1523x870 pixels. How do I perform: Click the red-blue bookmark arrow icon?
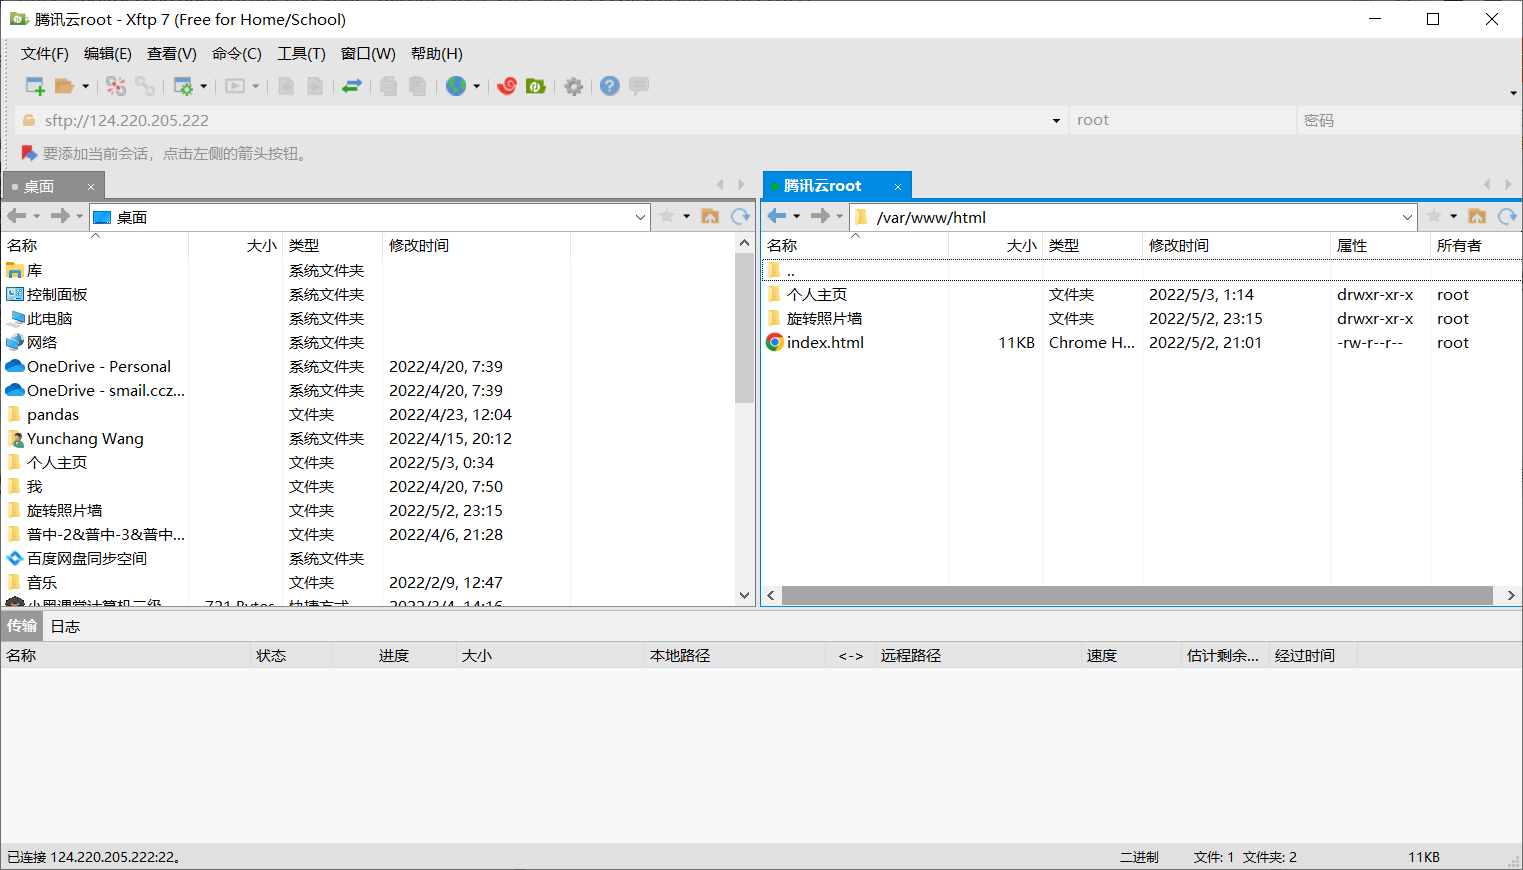29,153
